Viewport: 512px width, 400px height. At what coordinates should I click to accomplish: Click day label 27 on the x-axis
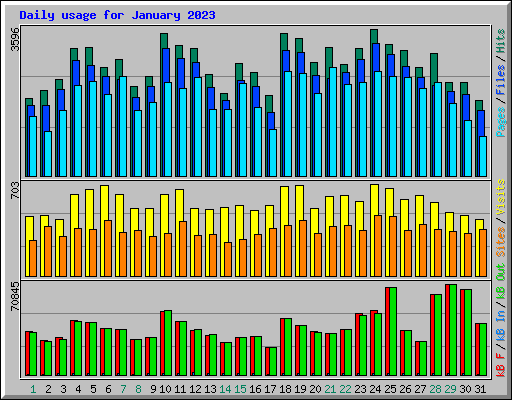[420, 389]
